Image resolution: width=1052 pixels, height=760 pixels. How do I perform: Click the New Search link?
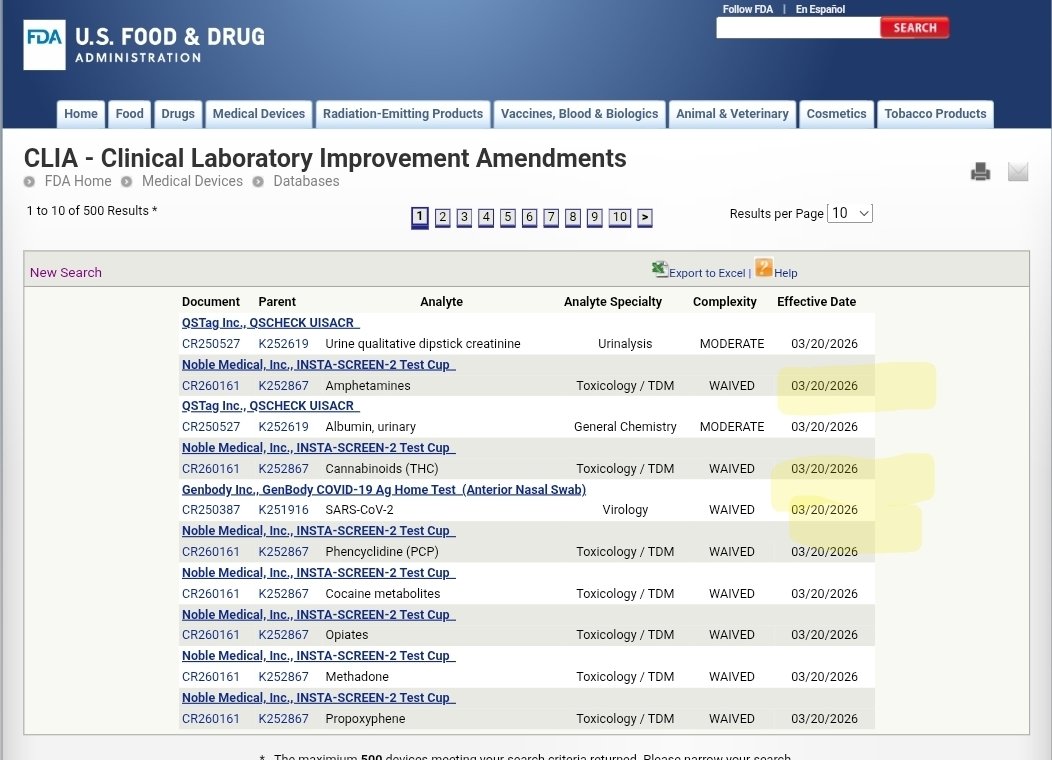(66, 272)
